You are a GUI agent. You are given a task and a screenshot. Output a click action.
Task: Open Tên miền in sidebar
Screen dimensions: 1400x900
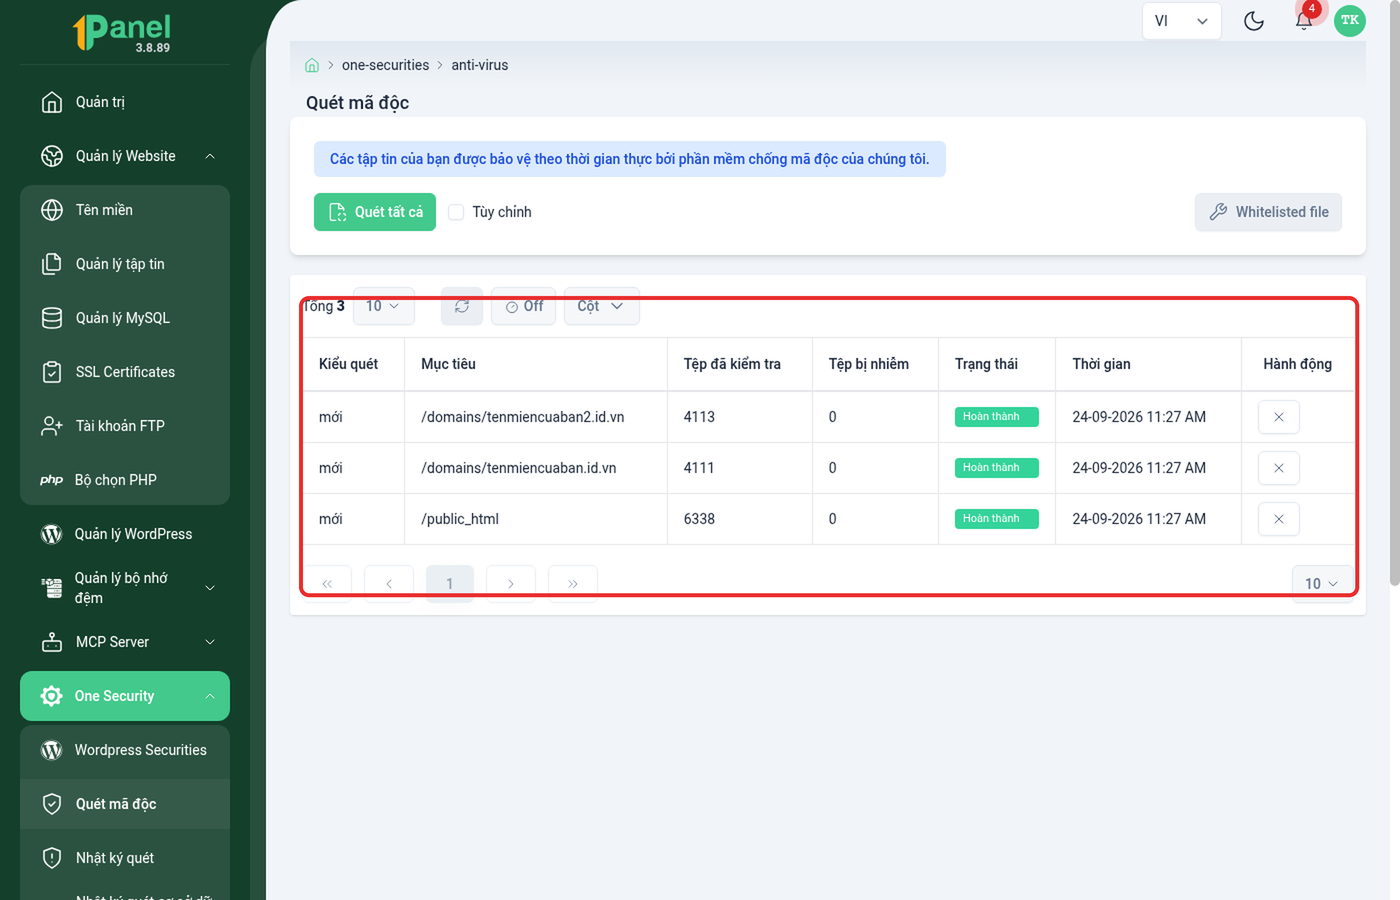(x=125, y=210)
